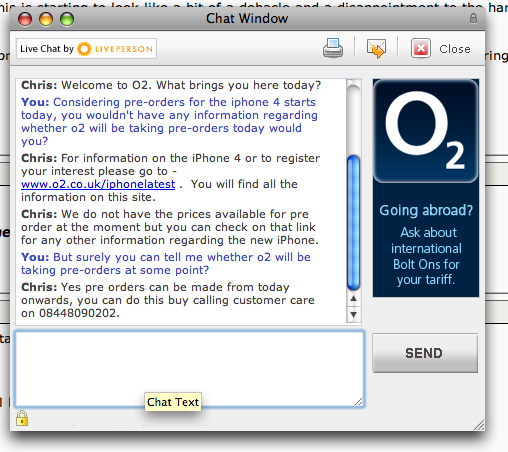
Task: Click the yellow minimize window button
Action: 46,19
